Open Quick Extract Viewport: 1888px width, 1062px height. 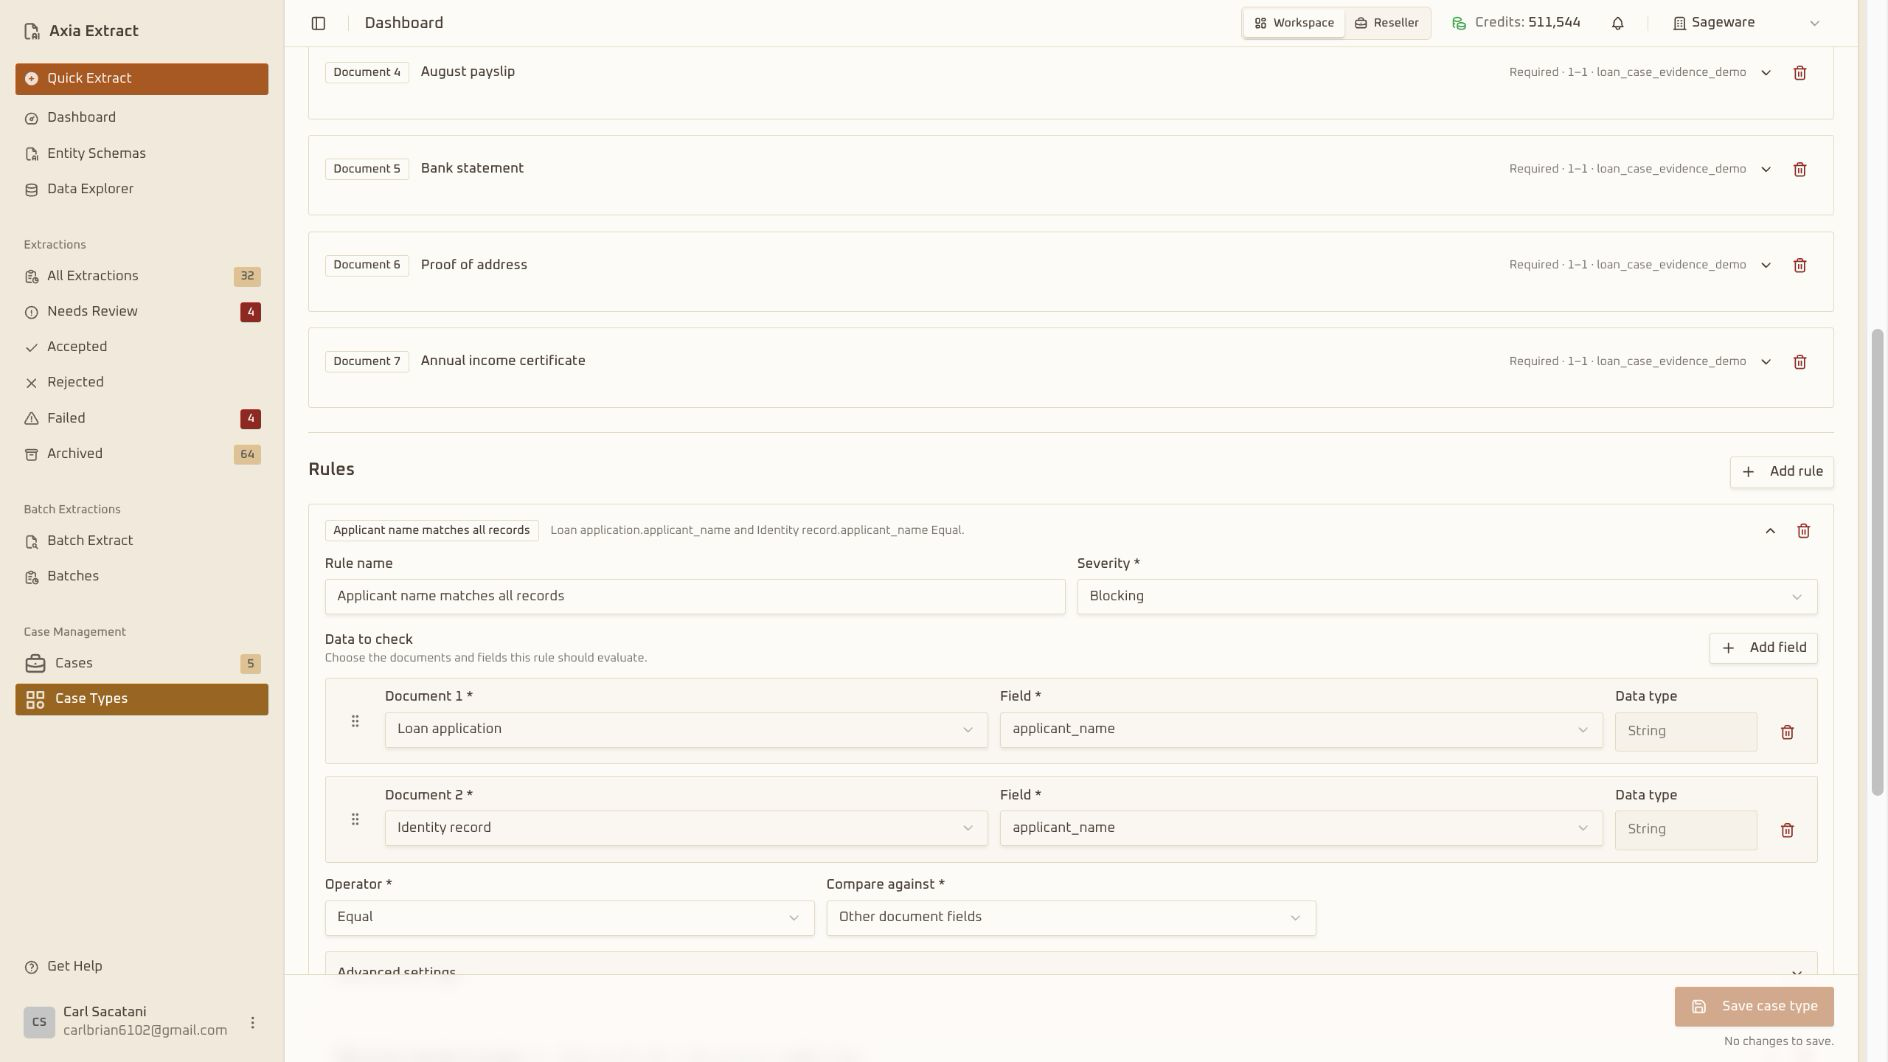pyautogui.click(x=142, y=79)
